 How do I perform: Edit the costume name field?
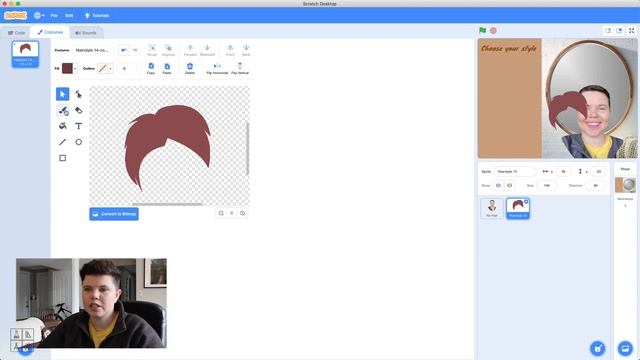93,50
